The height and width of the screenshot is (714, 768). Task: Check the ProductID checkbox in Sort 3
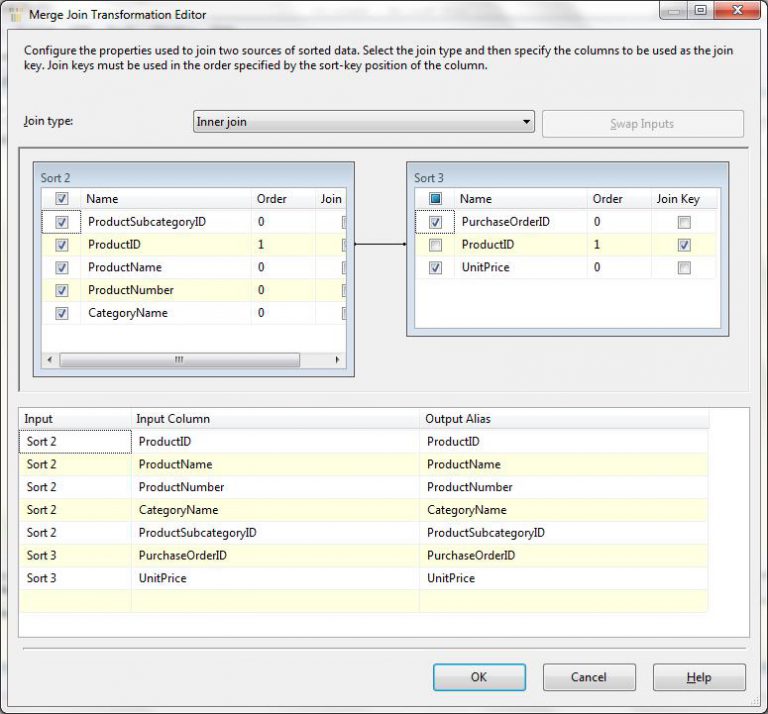435,245
